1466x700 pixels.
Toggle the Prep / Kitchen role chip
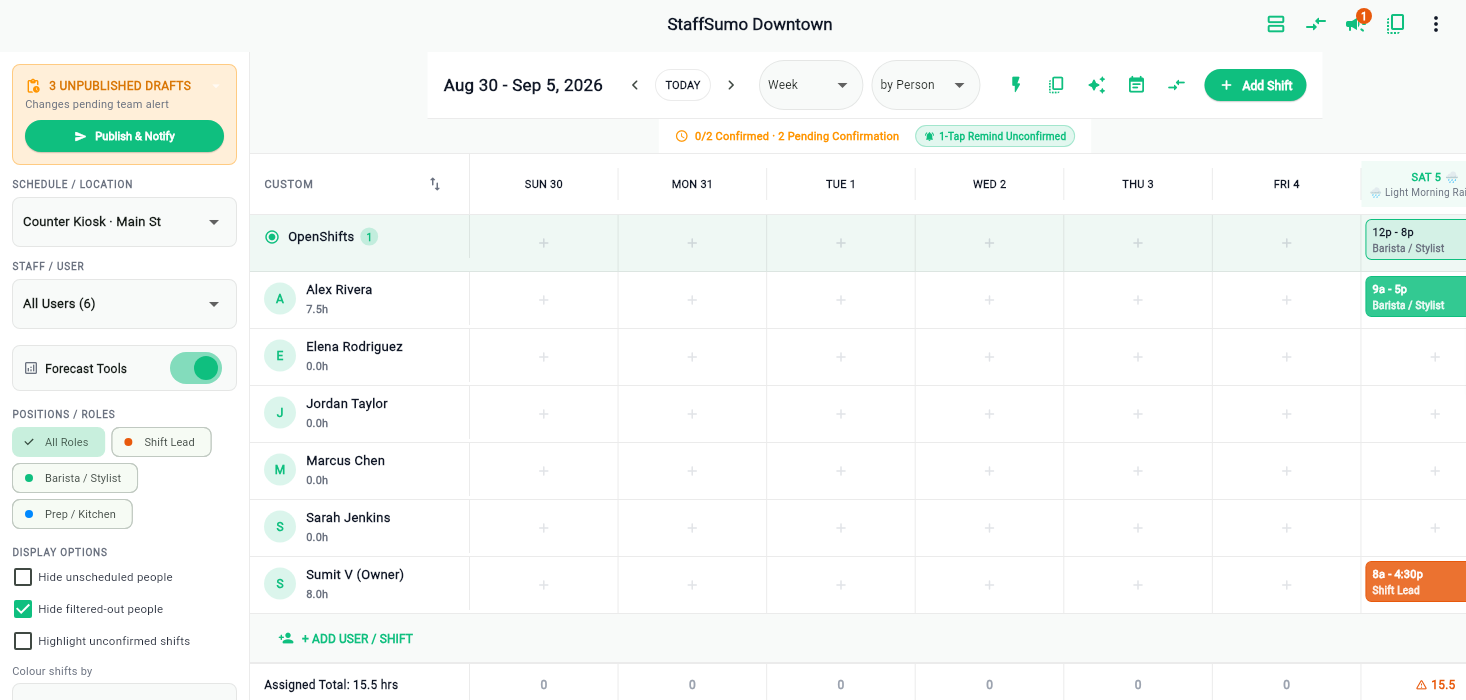(x=72, y=514)
